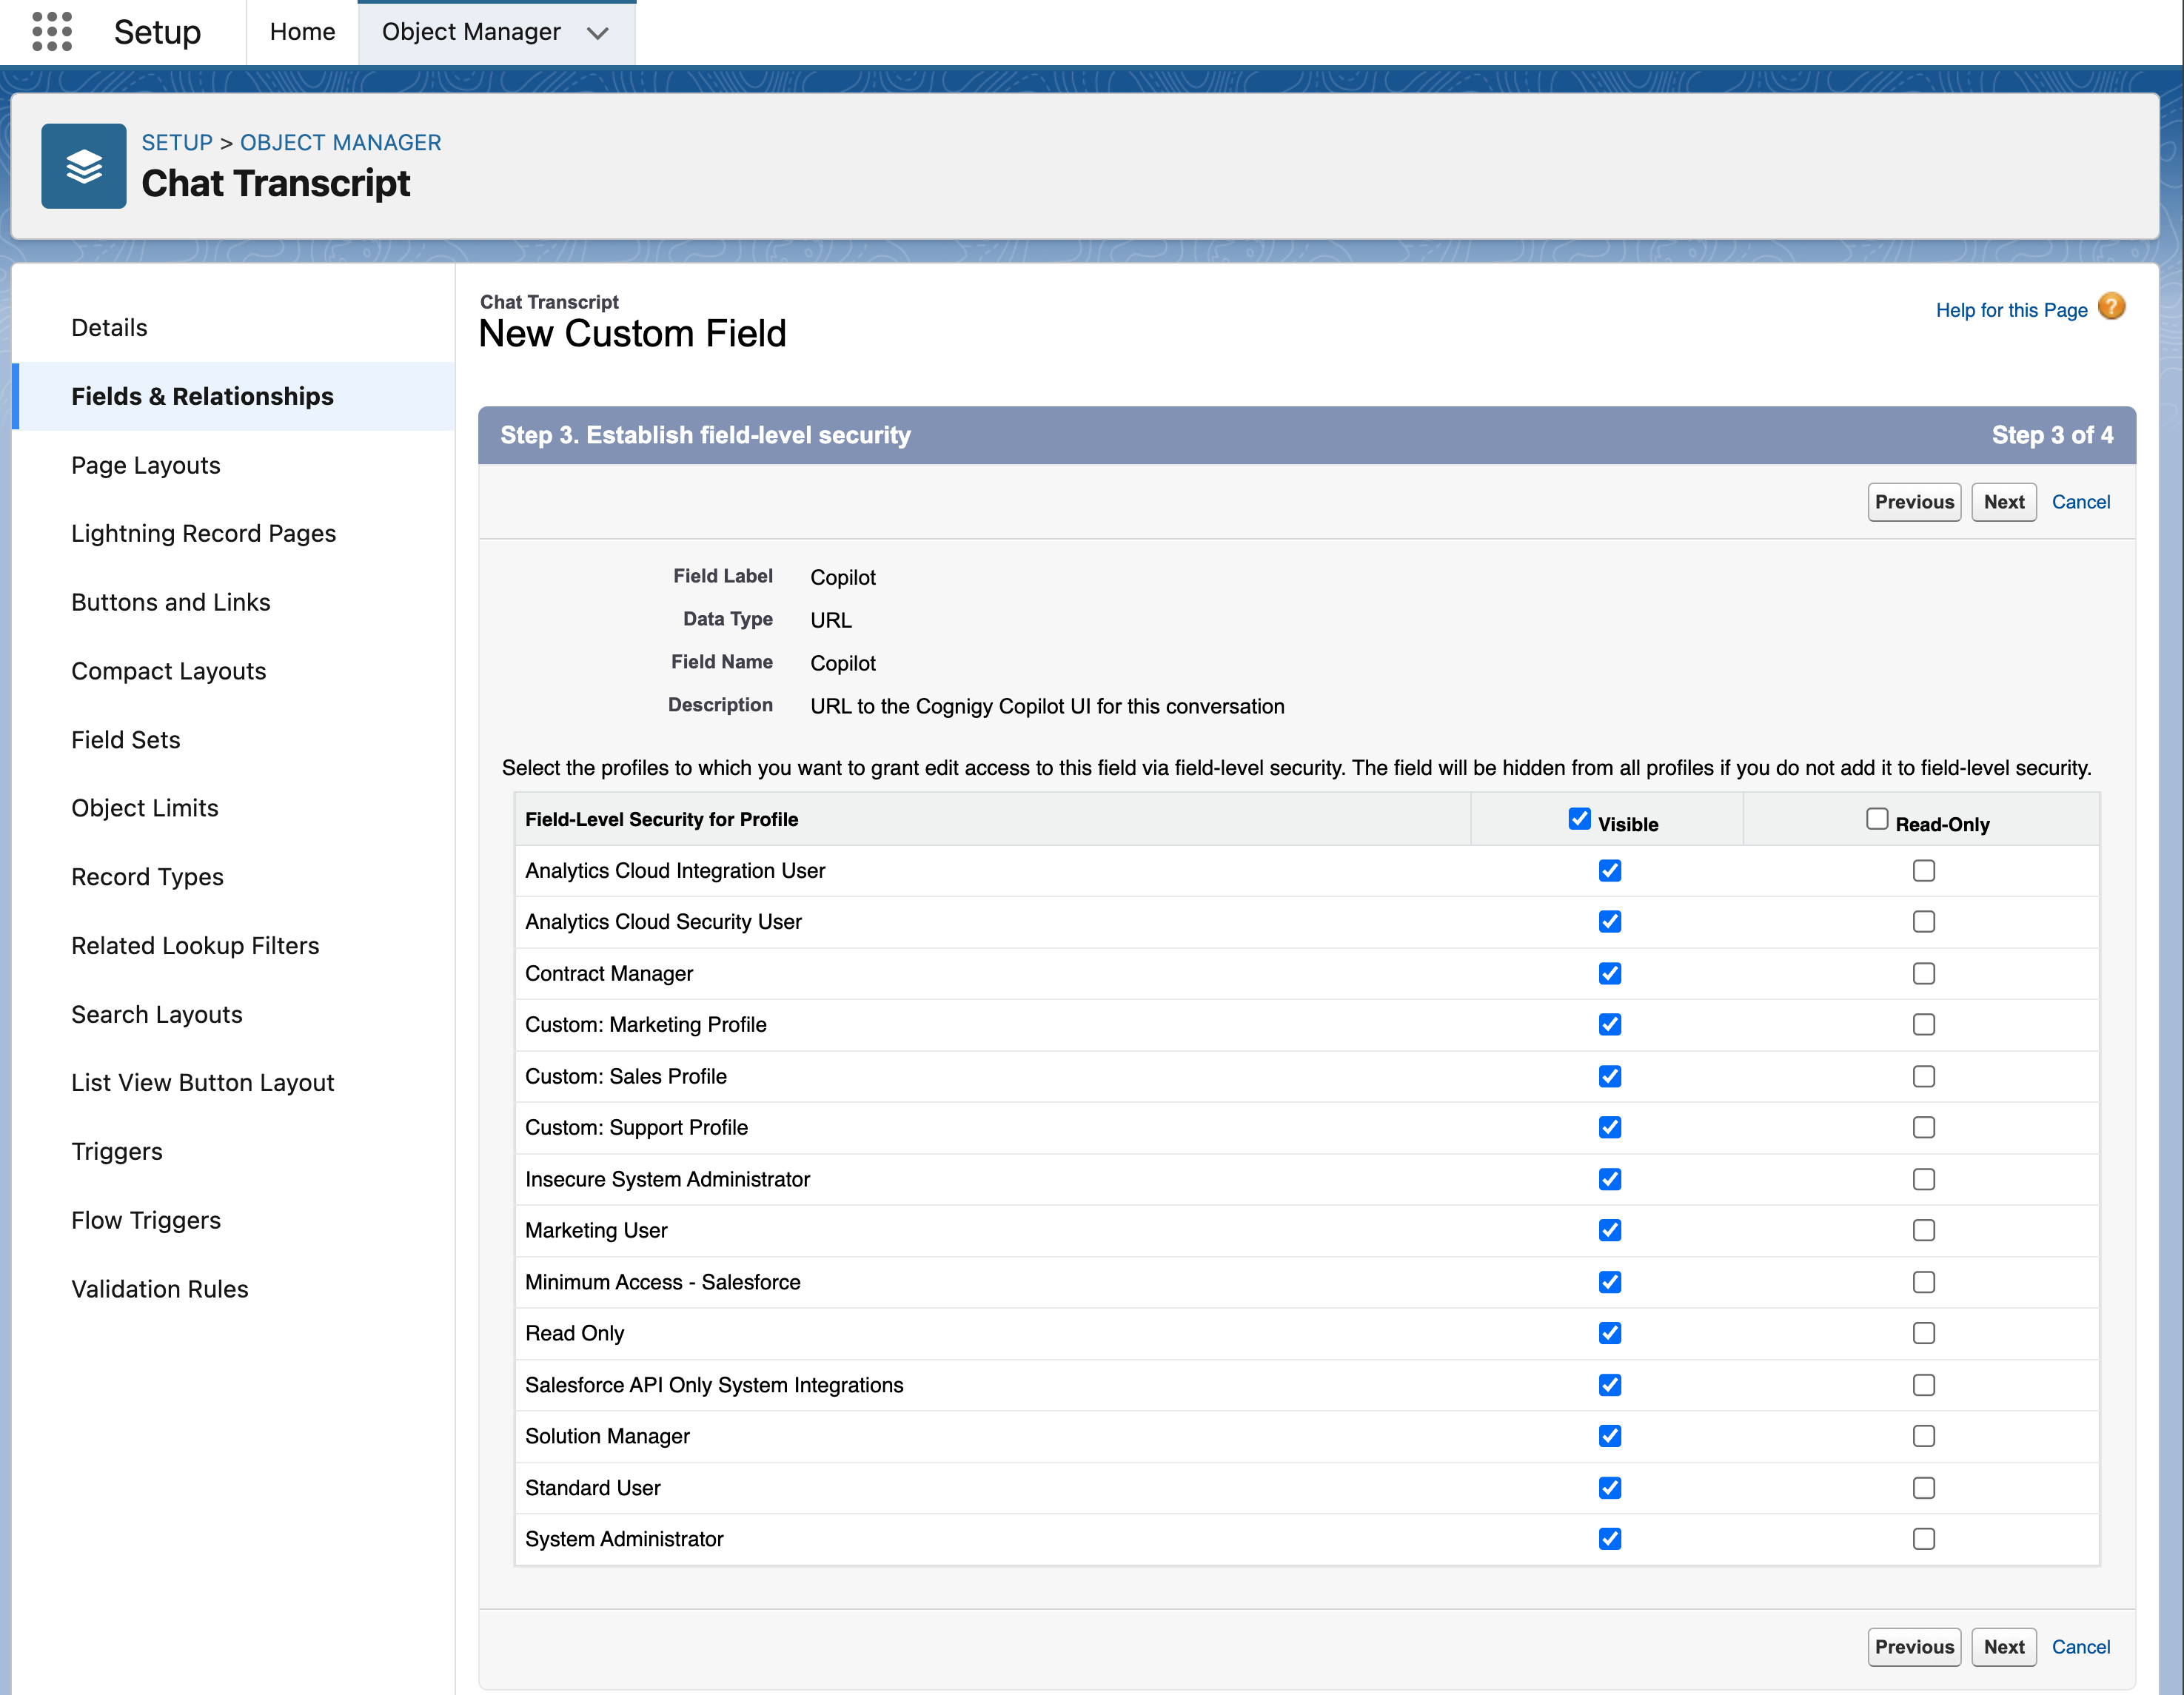
Task: Expand the Object Manager tab chevron
Action: pos(598,33)
